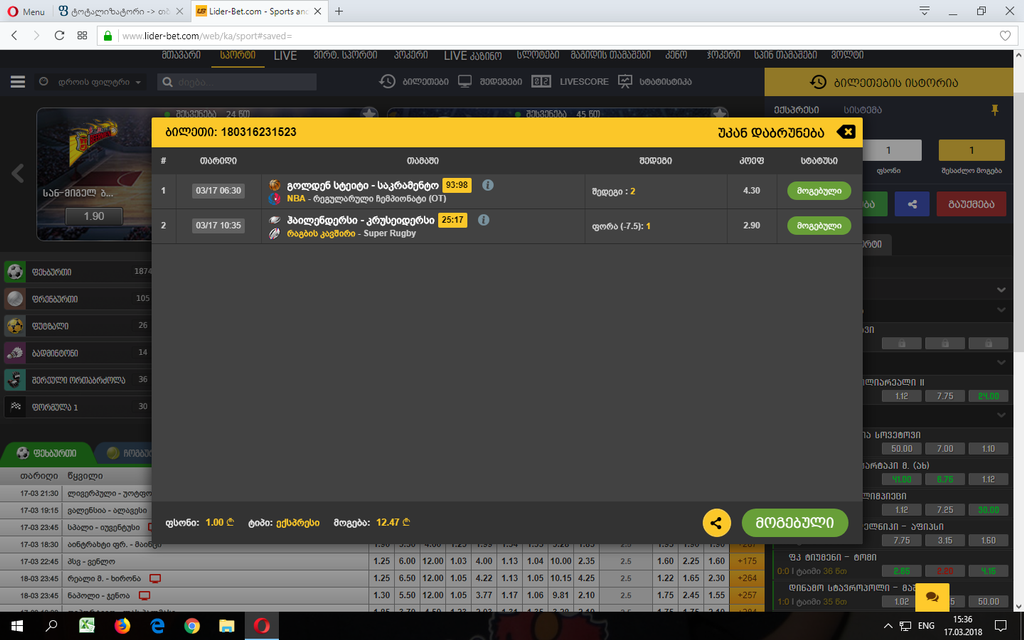Reload the Lider-Bet page
Viewport: 1024px width, 640px height.
[59, 35]
